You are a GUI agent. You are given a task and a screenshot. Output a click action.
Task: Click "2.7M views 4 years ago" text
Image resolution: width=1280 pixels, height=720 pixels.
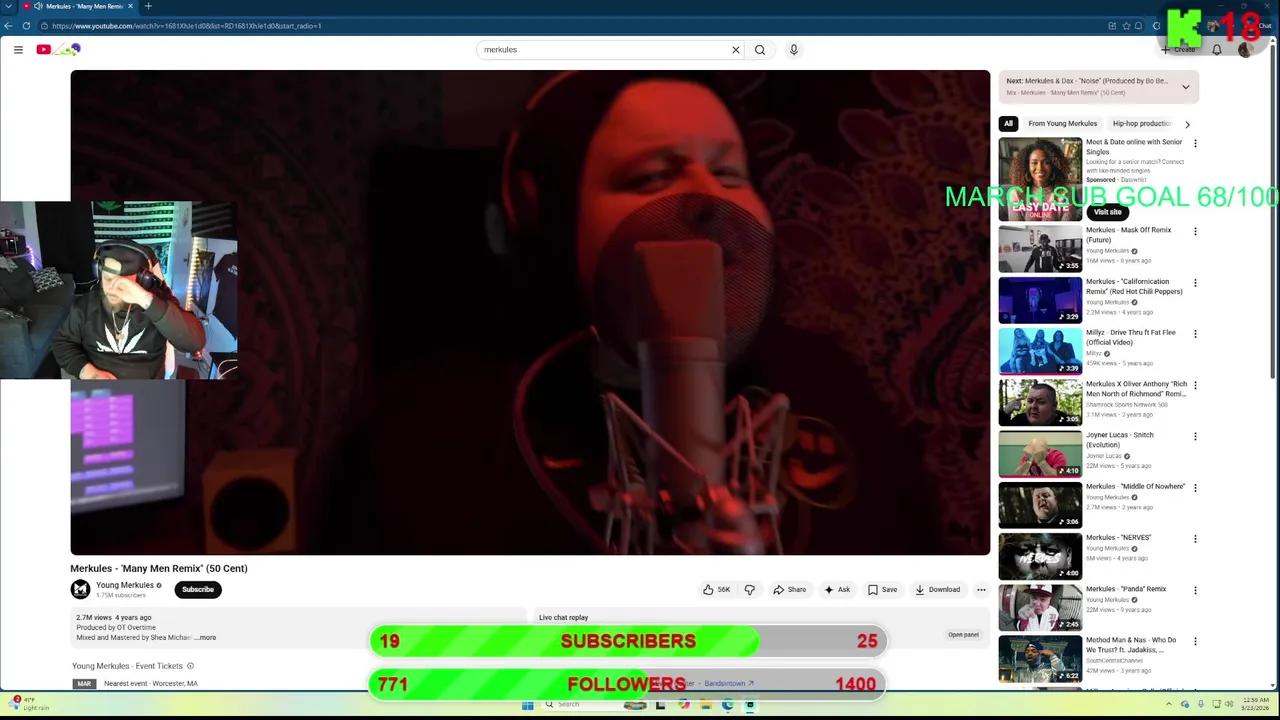pos(114,617)
